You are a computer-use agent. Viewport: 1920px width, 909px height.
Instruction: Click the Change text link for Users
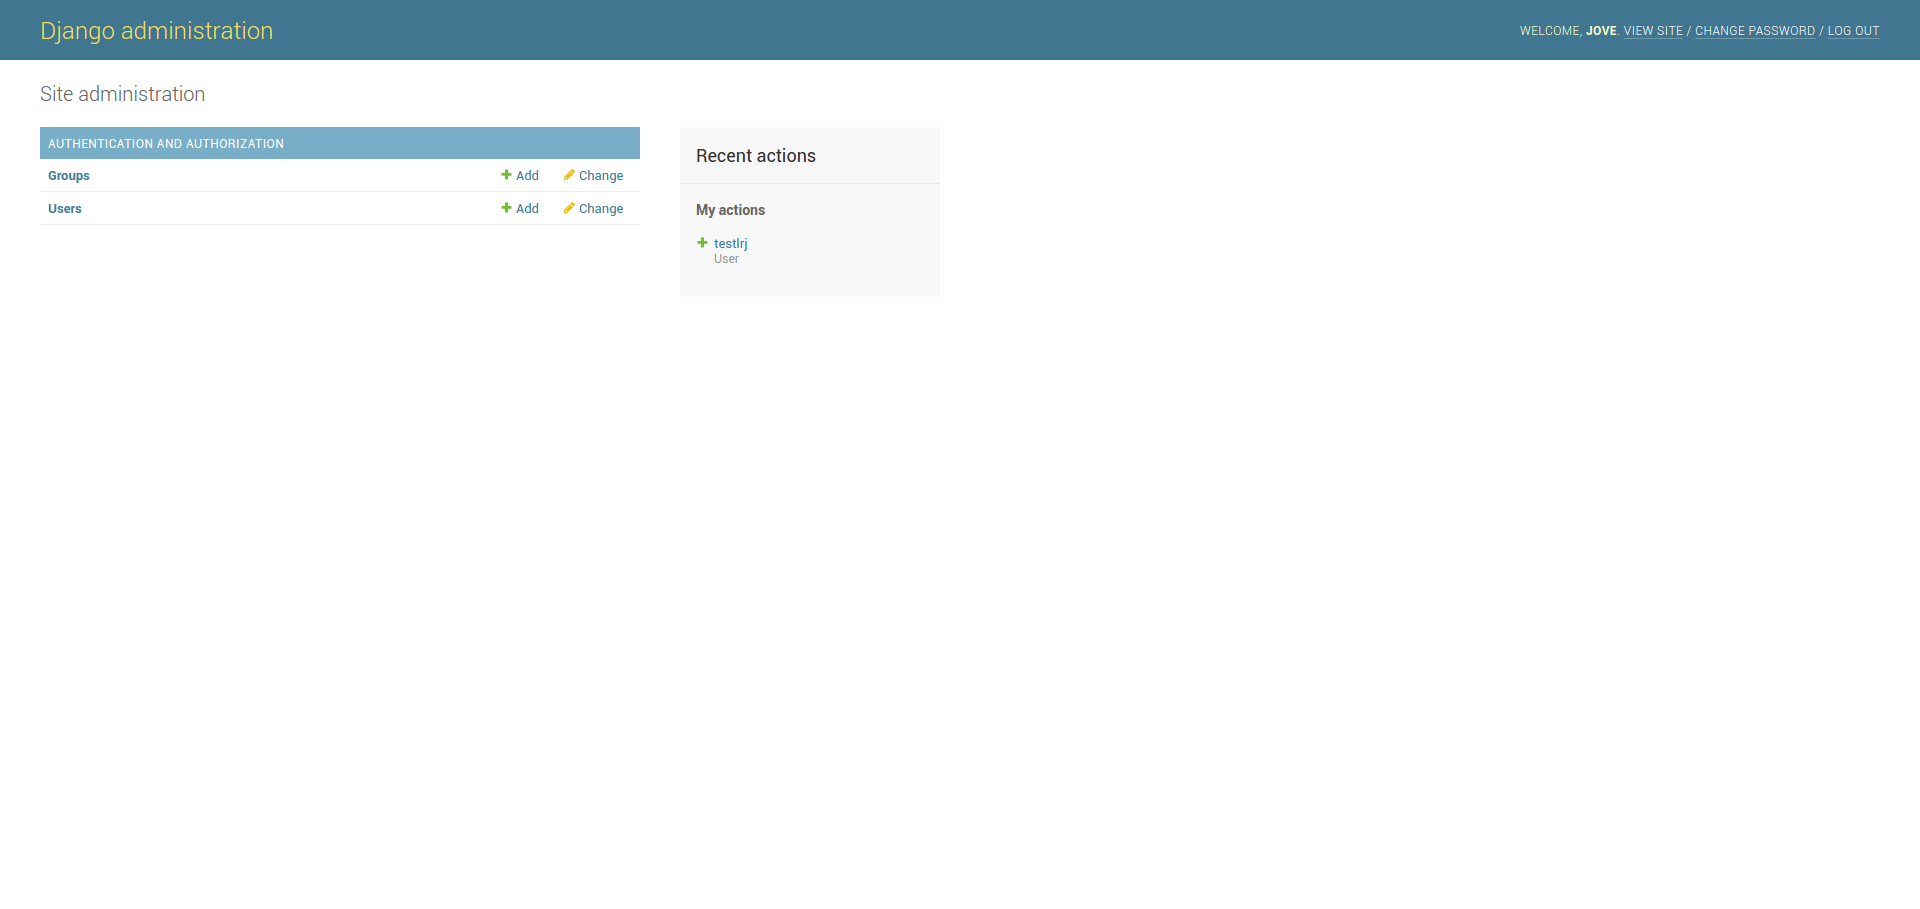click(x=601, y=209)
